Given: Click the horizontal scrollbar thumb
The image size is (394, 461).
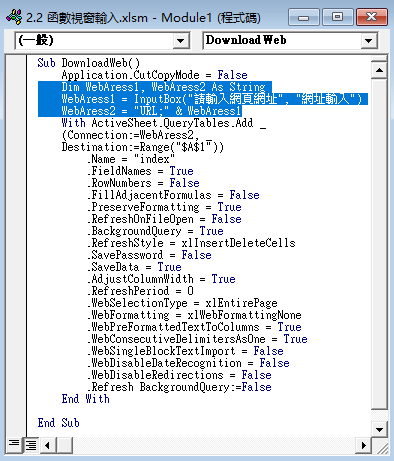Looking at the screenshot, I should tap(64, 445).
